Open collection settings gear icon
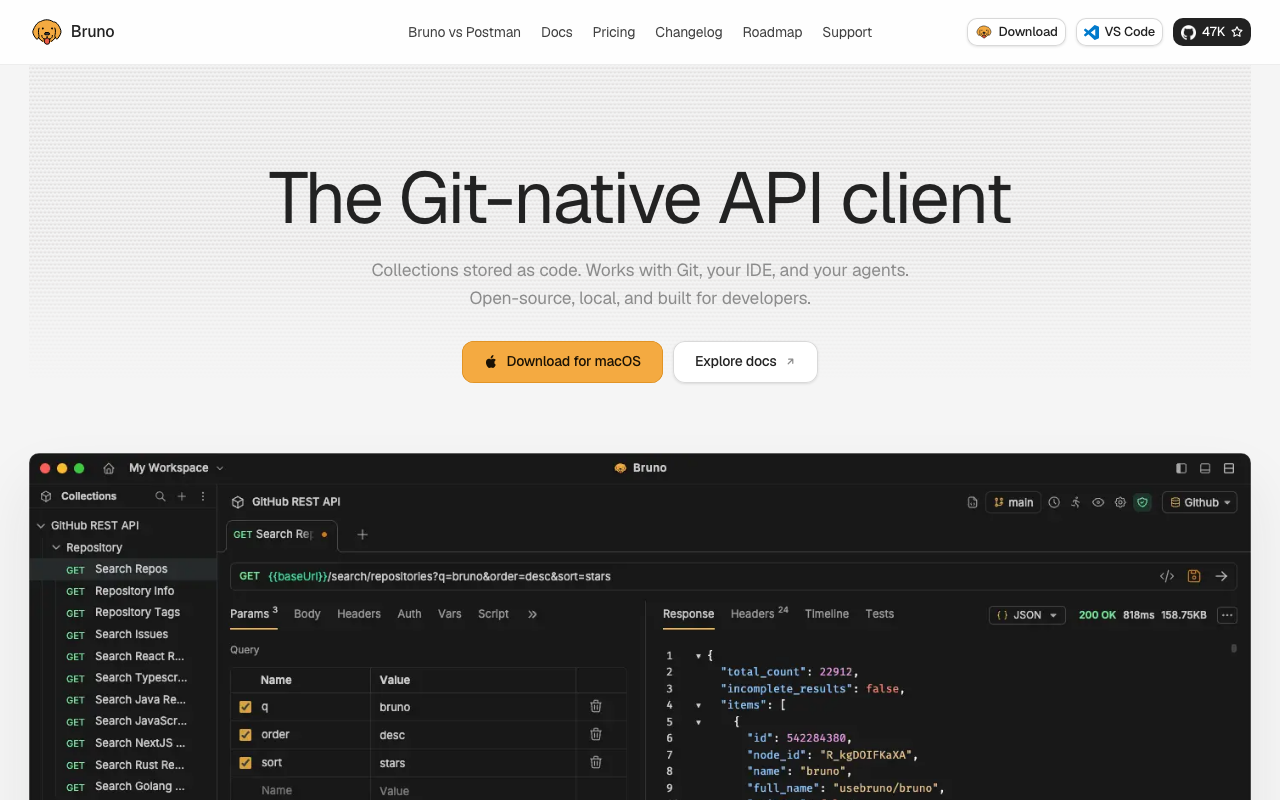This screenshot has width=1280, height=800. coord(1120,502)
